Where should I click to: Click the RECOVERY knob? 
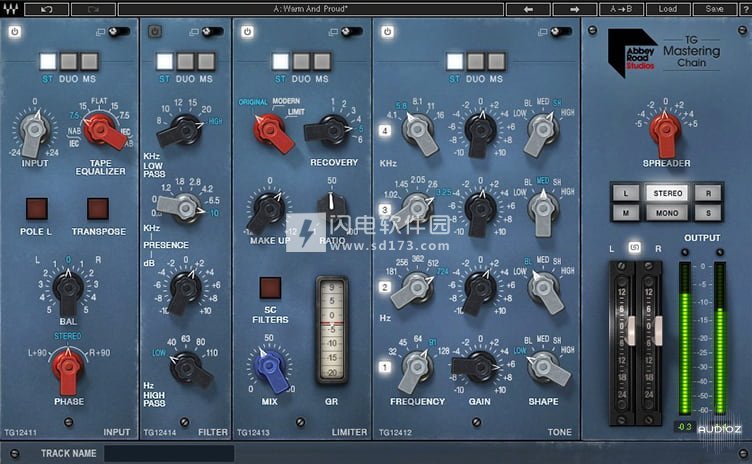coord(332,130)
